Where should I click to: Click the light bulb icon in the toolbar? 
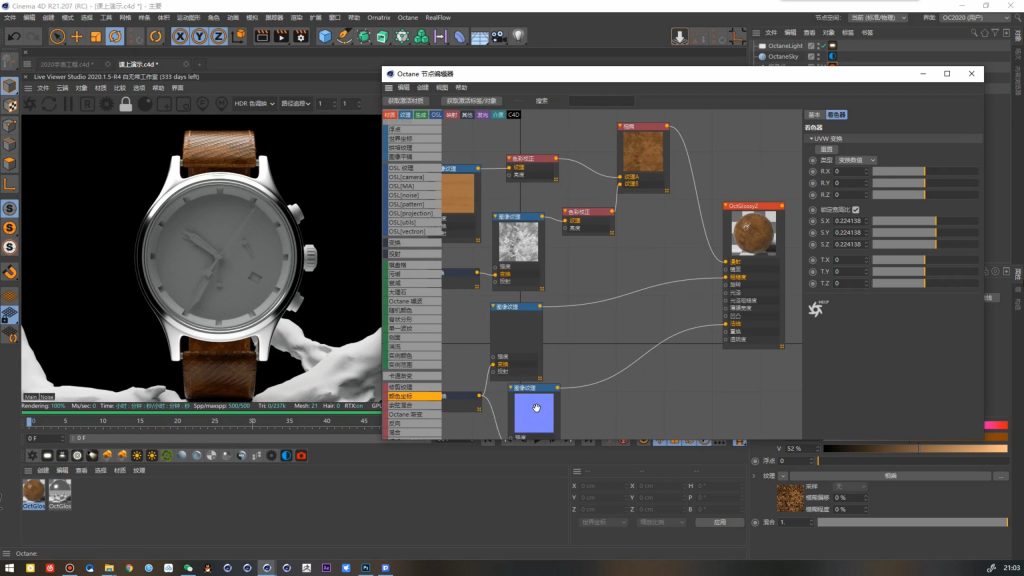click(519, 36)
